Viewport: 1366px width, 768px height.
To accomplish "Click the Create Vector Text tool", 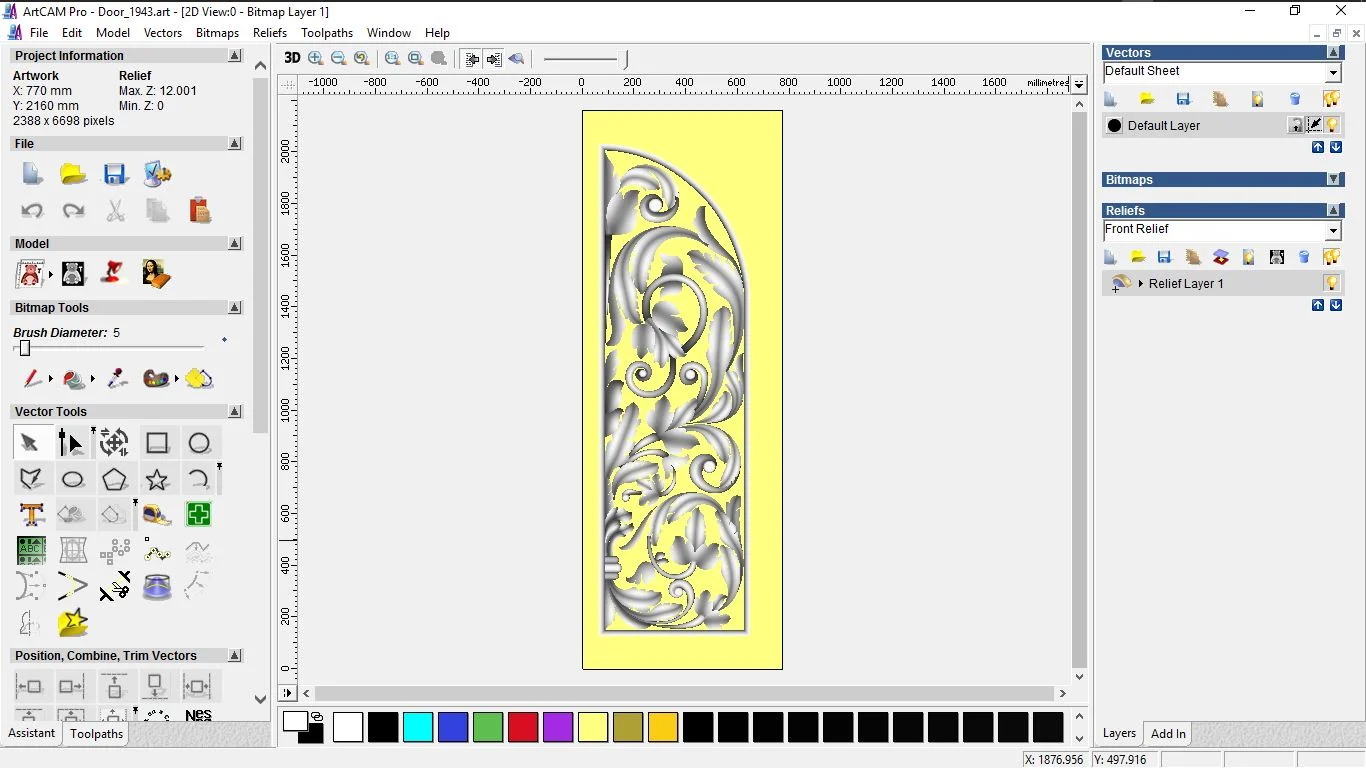I will coord(31,515).
